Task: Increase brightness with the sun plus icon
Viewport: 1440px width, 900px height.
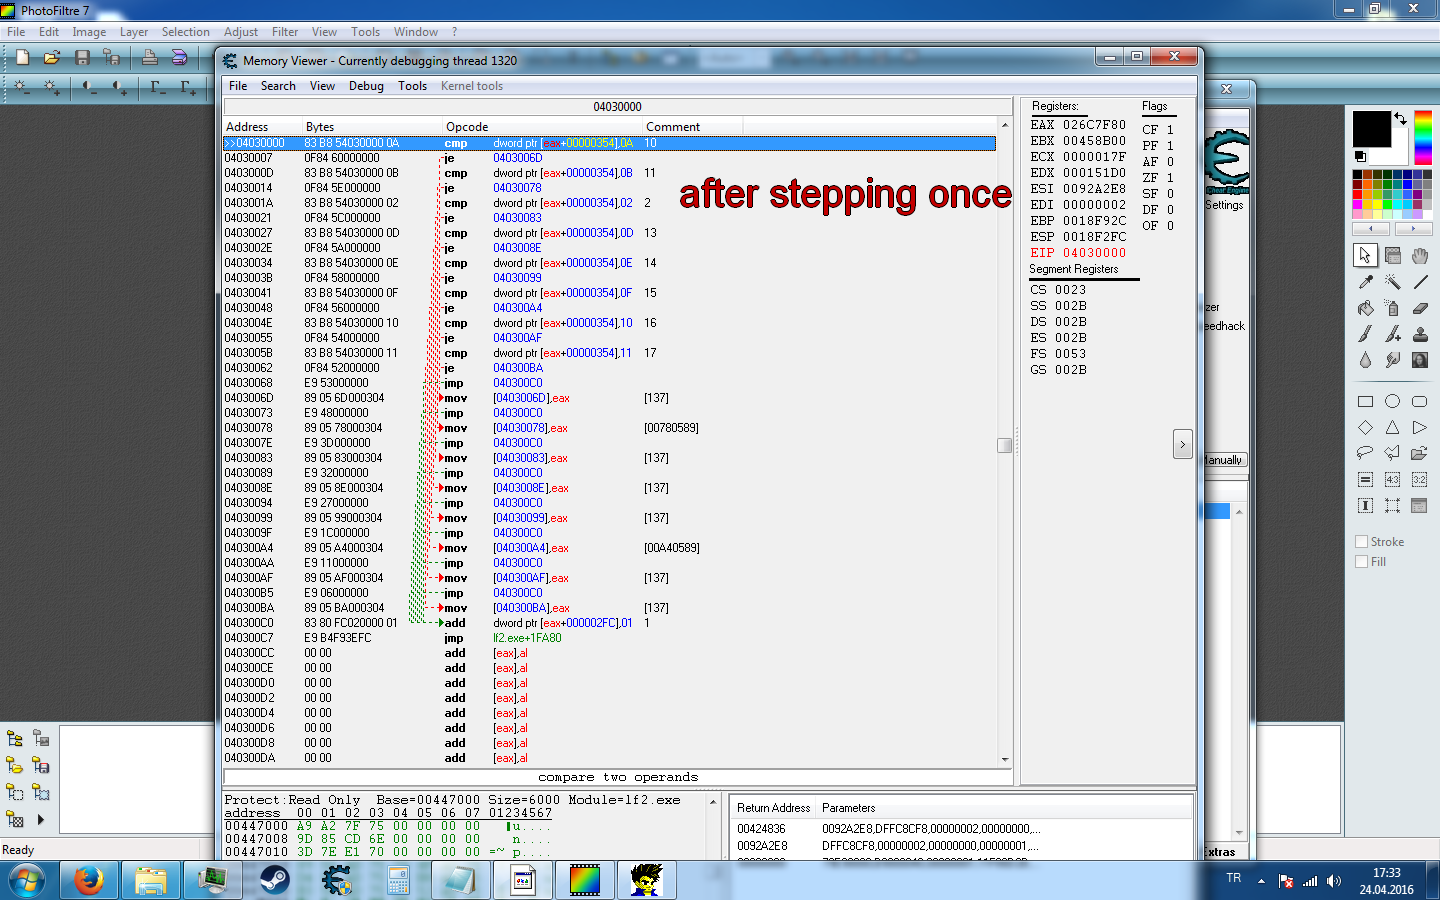Action: click(x=51, y=88)
